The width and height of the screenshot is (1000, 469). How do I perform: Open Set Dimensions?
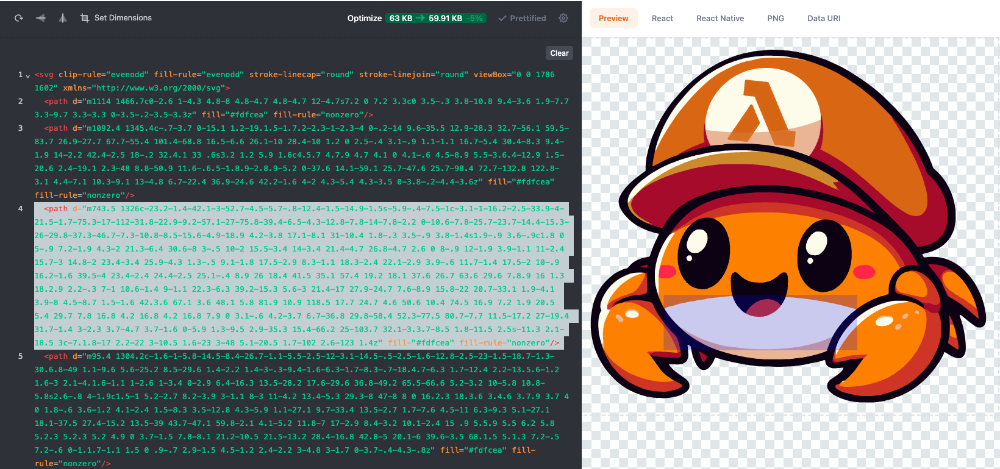(x=116, y=18)
